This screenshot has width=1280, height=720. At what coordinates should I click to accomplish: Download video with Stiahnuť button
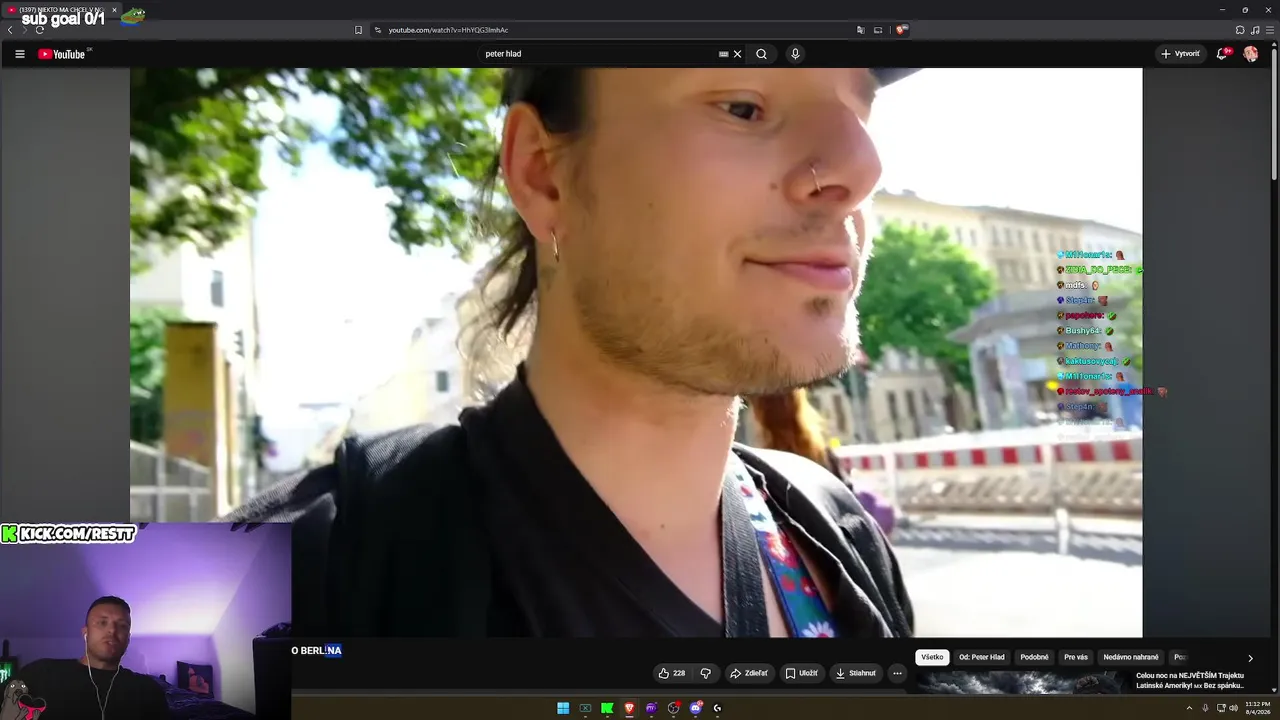pyautogui.click(x=855, y=673)
